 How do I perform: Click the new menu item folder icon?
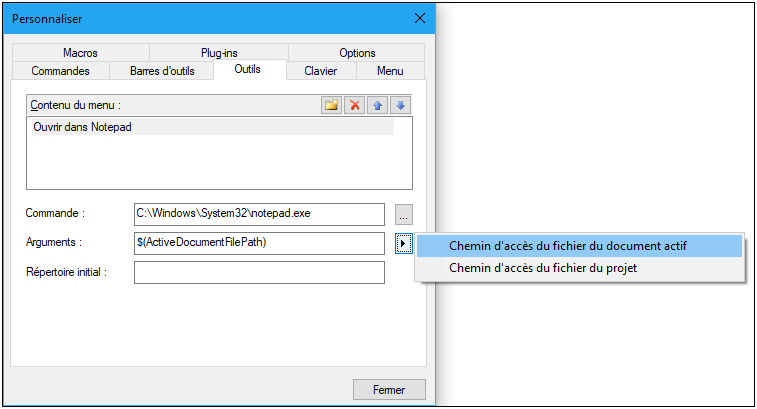[x=331, y=105]
